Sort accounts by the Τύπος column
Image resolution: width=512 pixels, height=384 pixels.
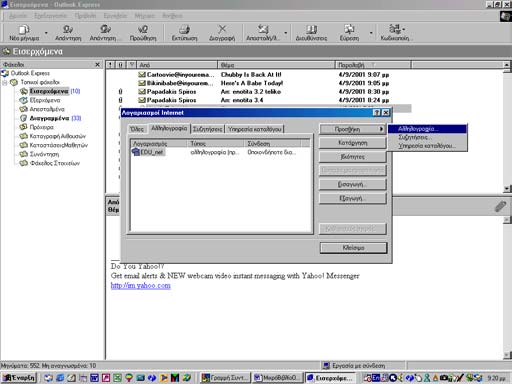coord(216,144)
